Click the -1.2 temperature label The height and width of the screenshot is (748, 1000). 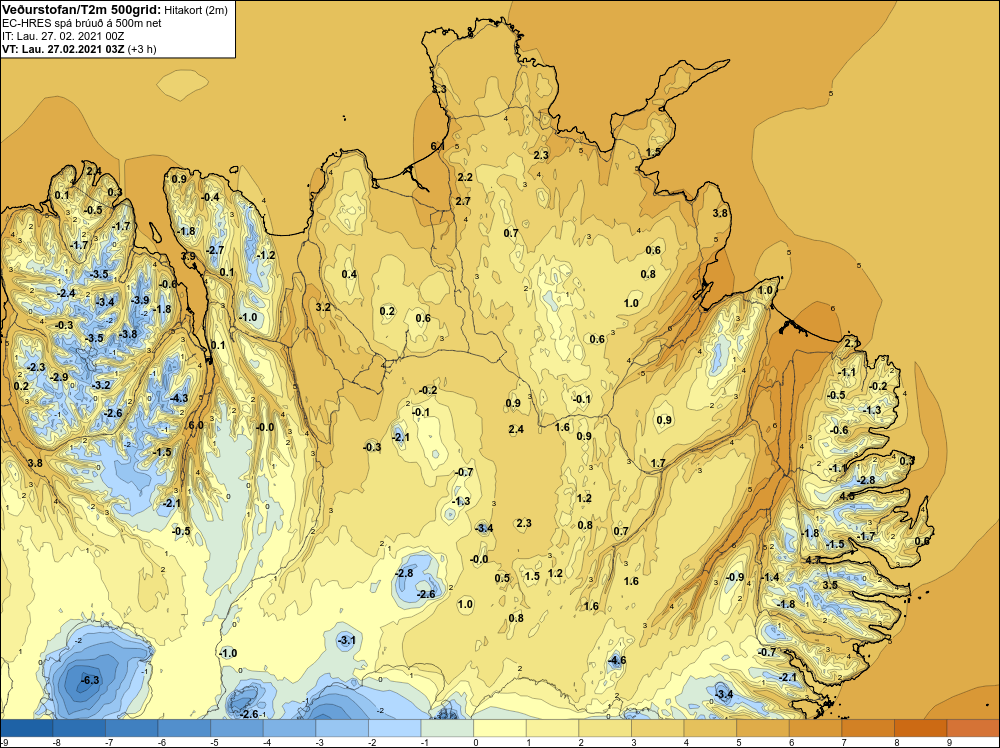265,255
